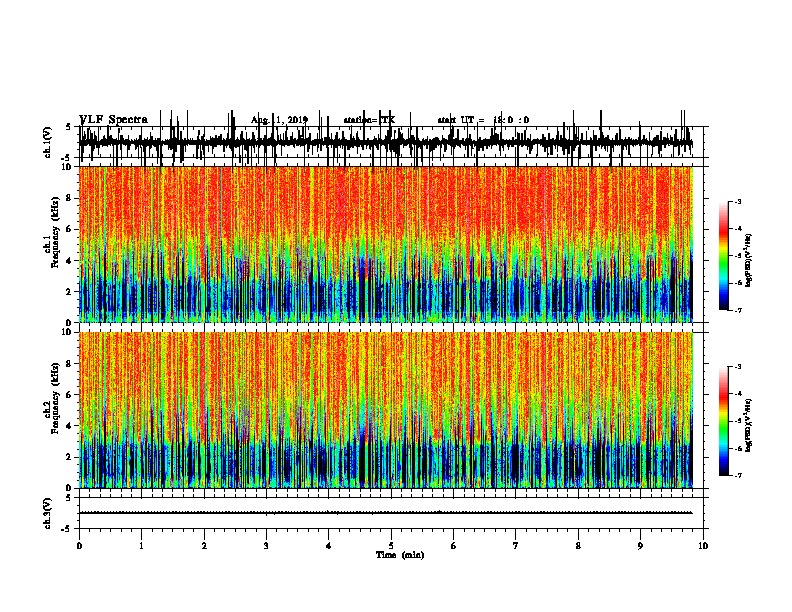Click the 6 kHz tick on ch.2 frequency axis
The image size is (792, 612).
point(70,395)
